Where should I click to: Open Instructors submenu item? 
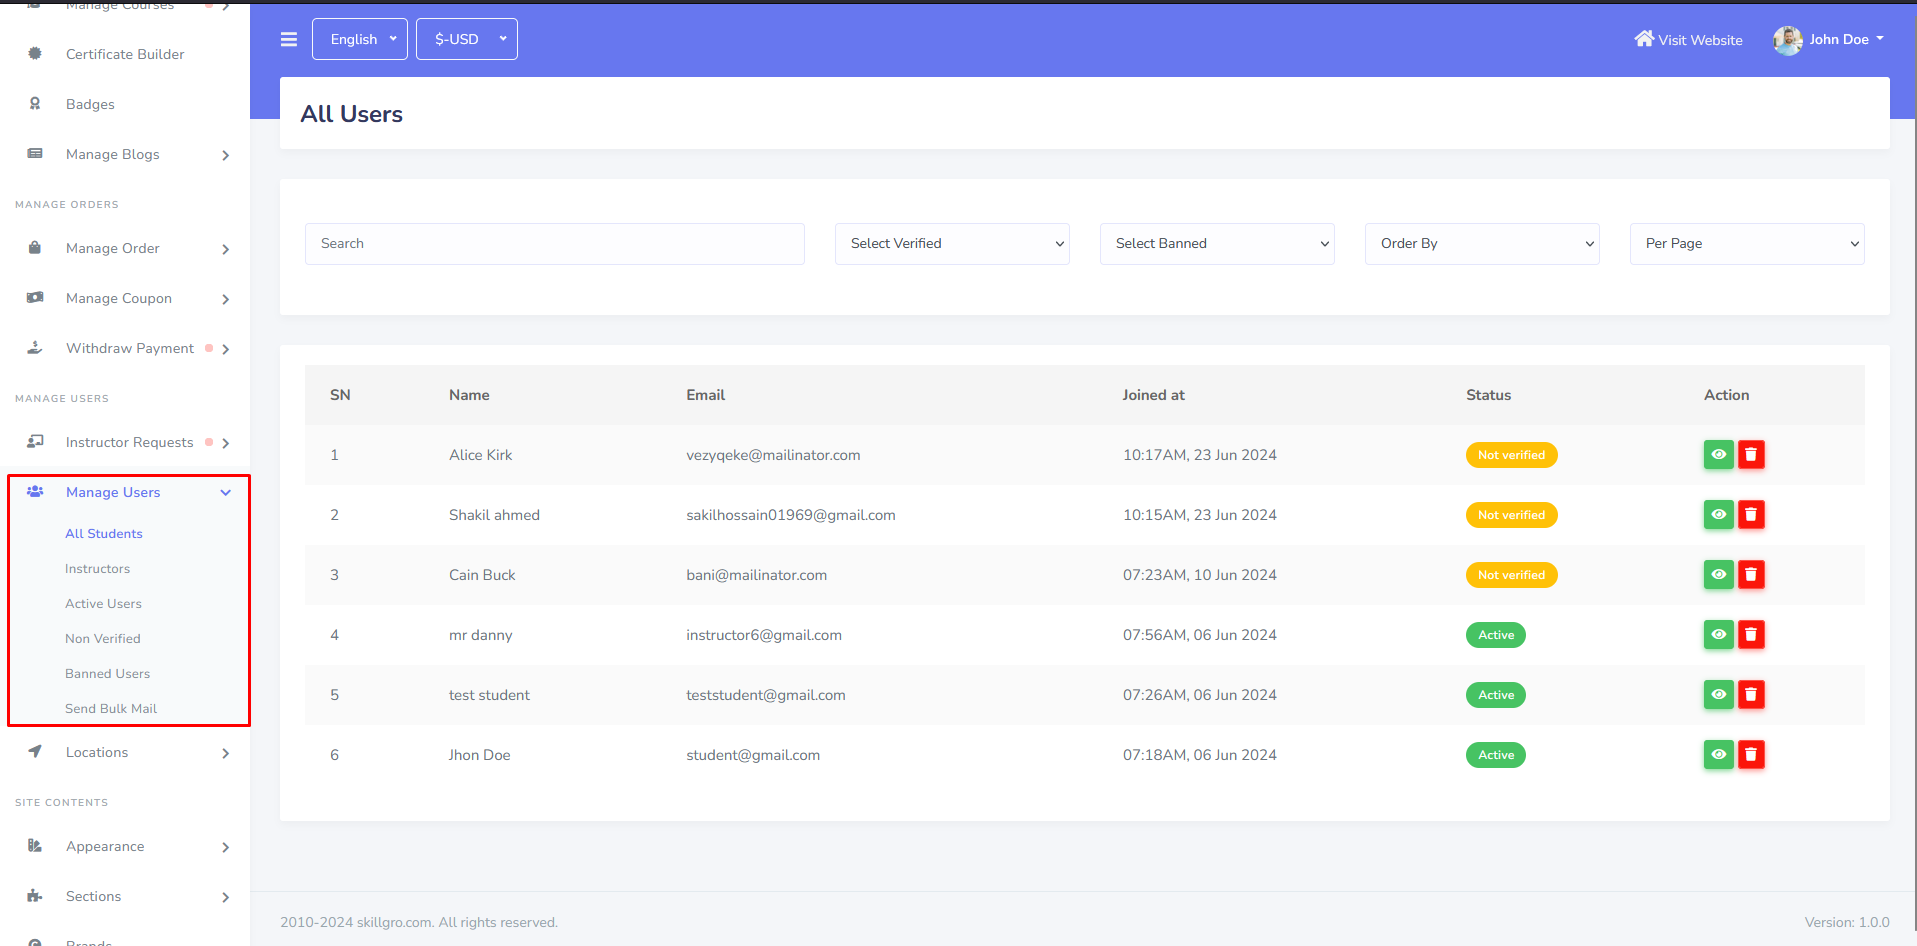pyautogui.click(x=97, y=569)
